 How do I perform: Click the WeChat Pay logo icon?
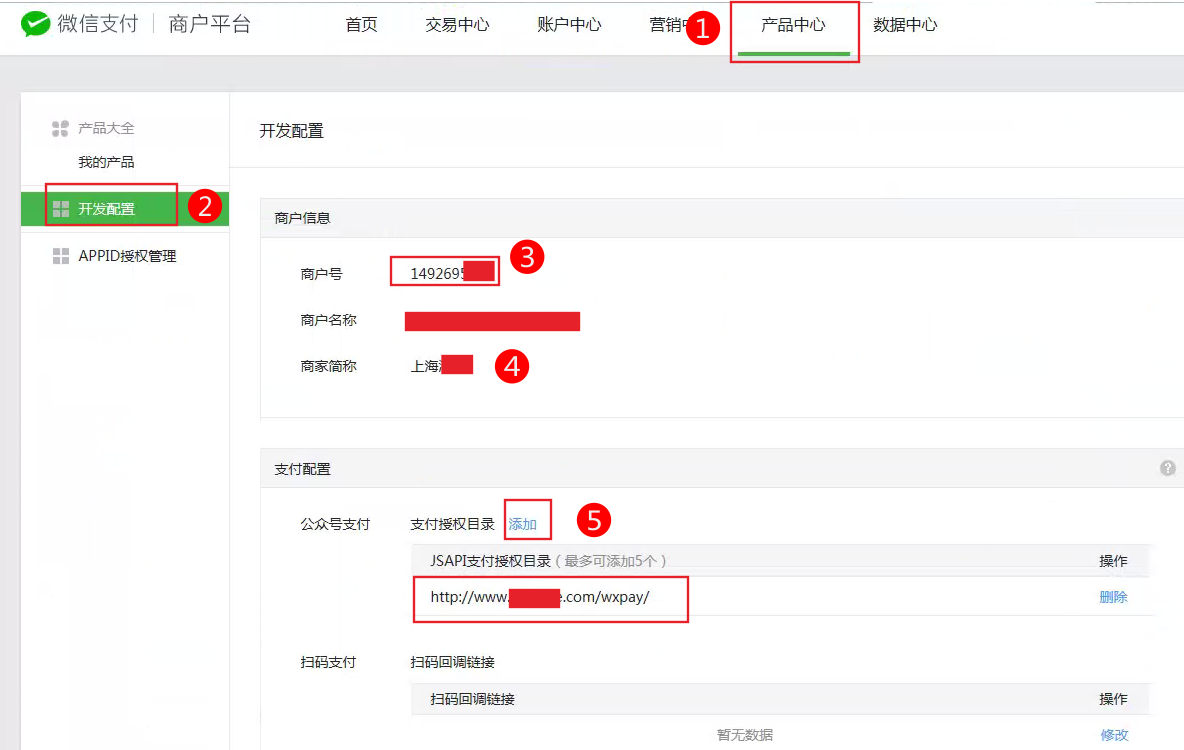coord(35,24)
